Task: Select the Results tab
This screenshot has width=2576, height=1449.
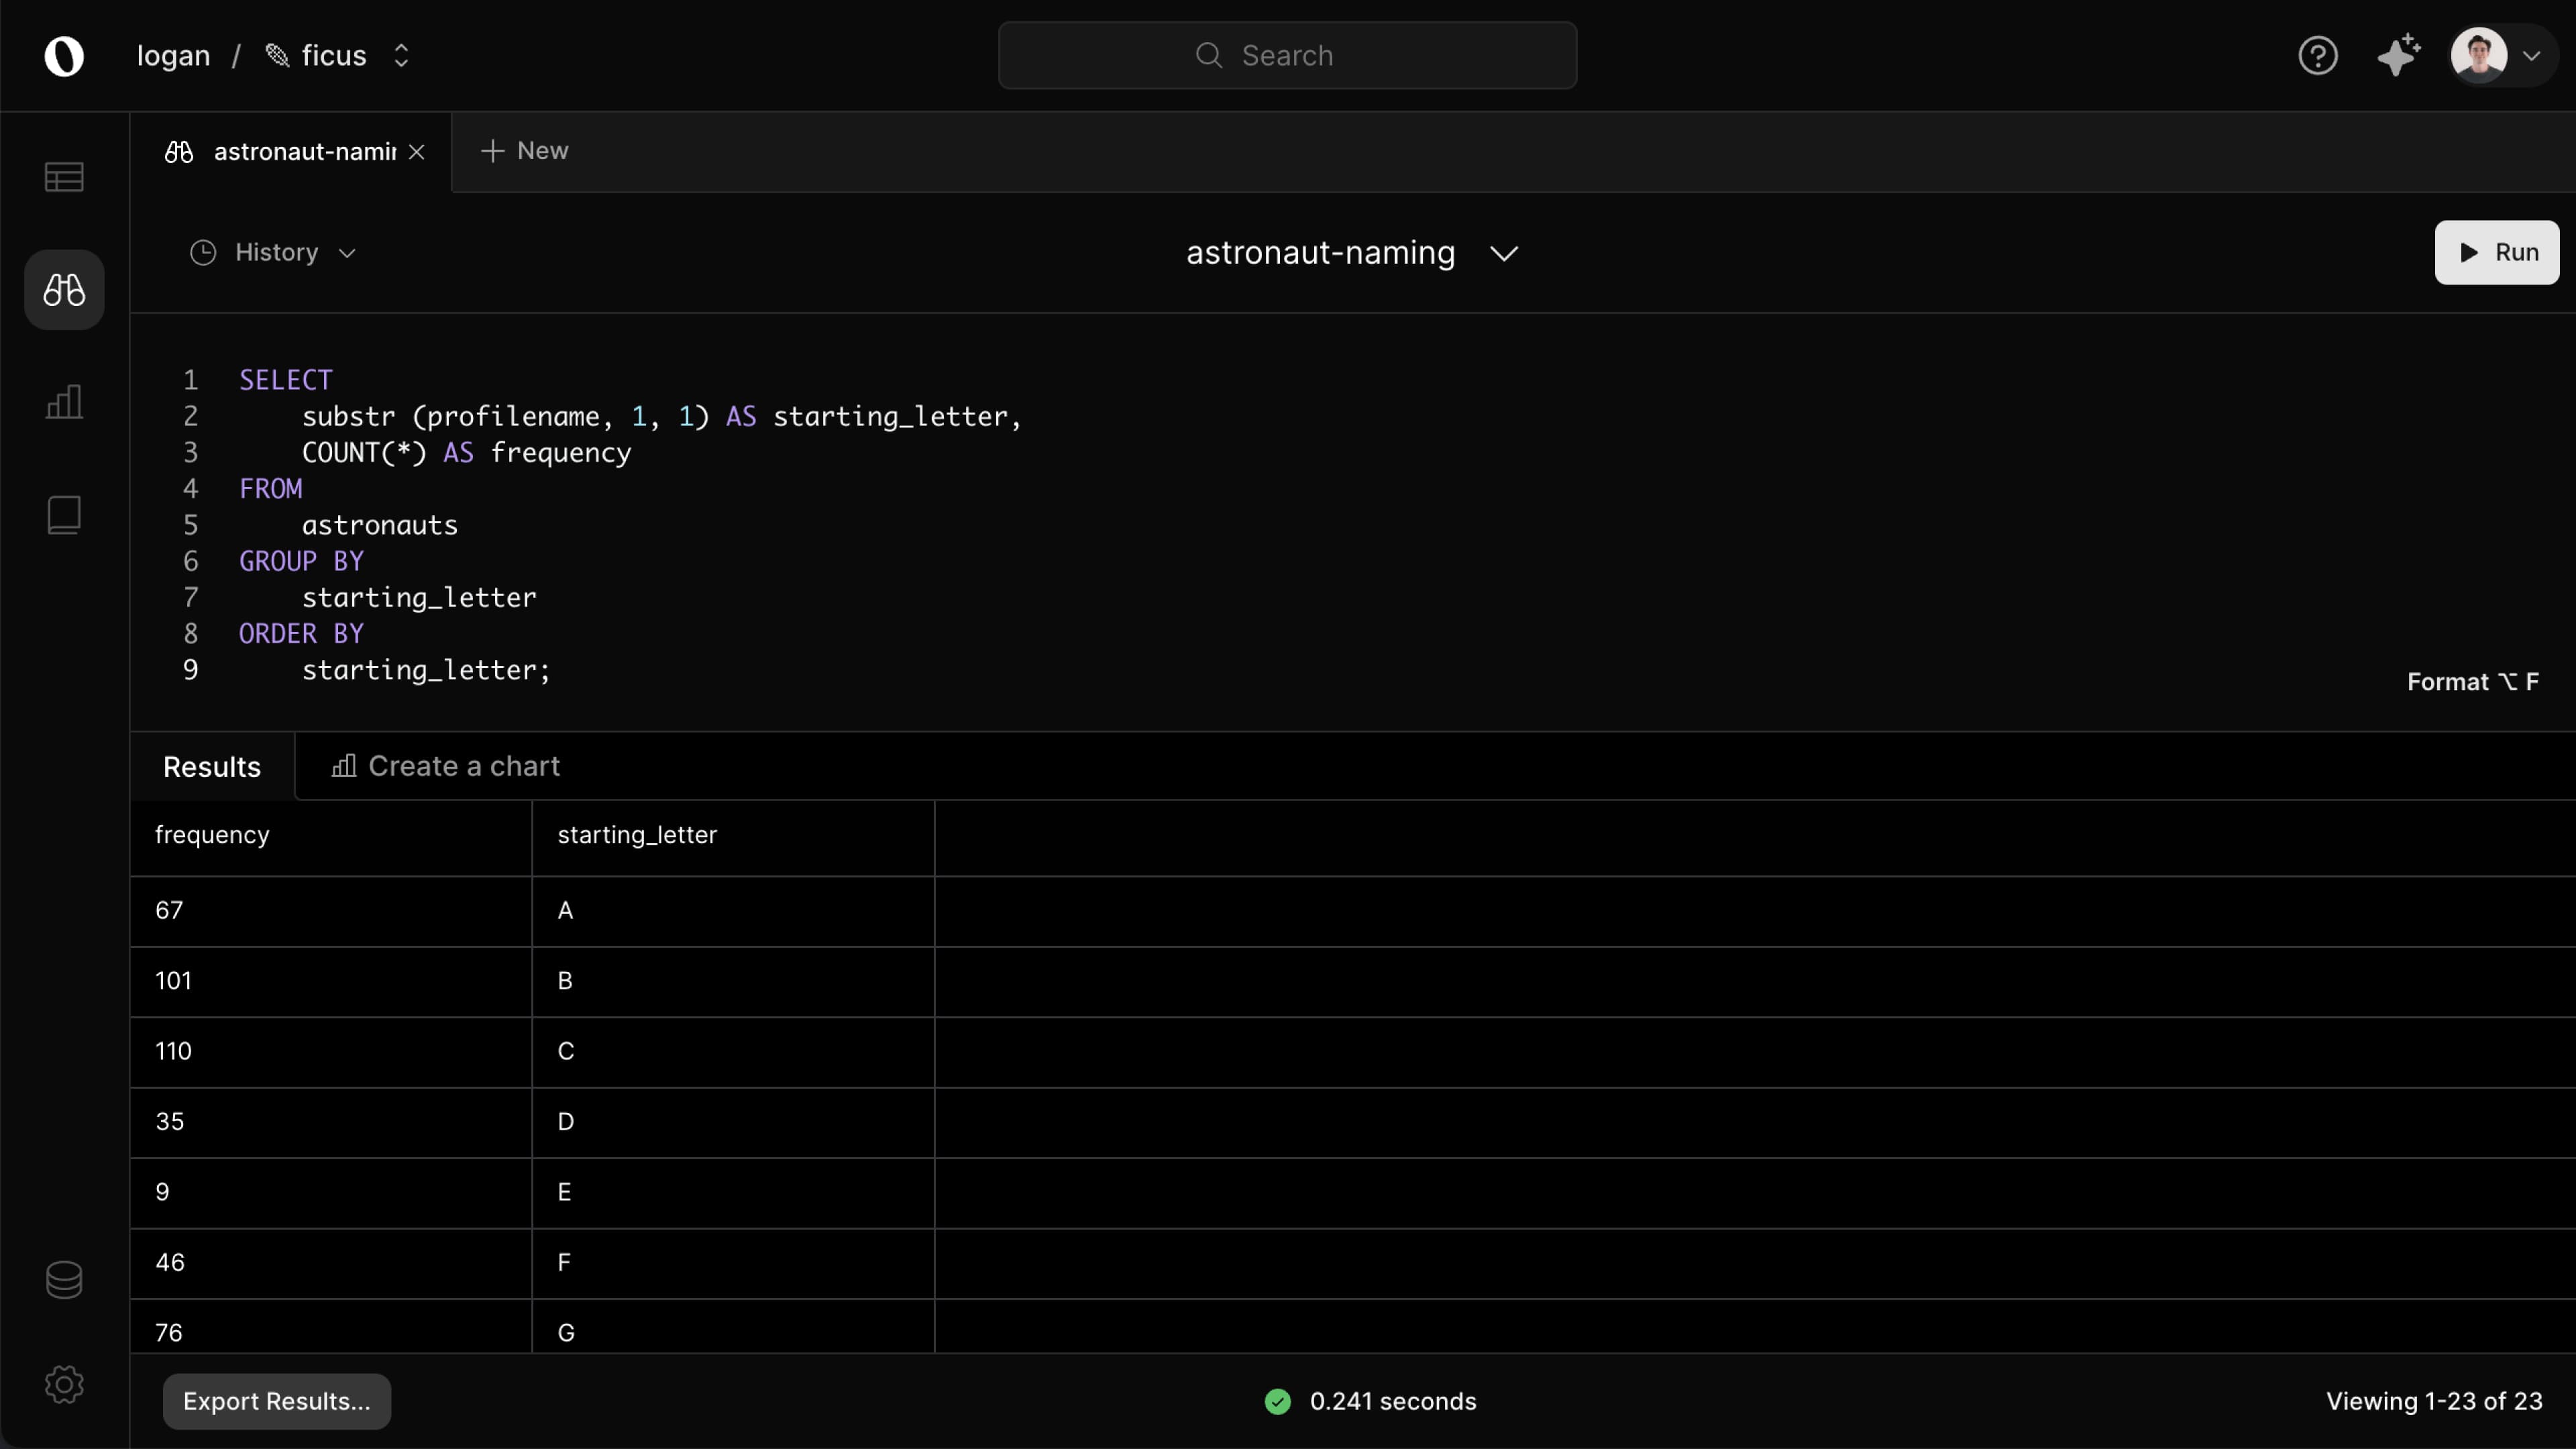Action: [x=211, y=764]
